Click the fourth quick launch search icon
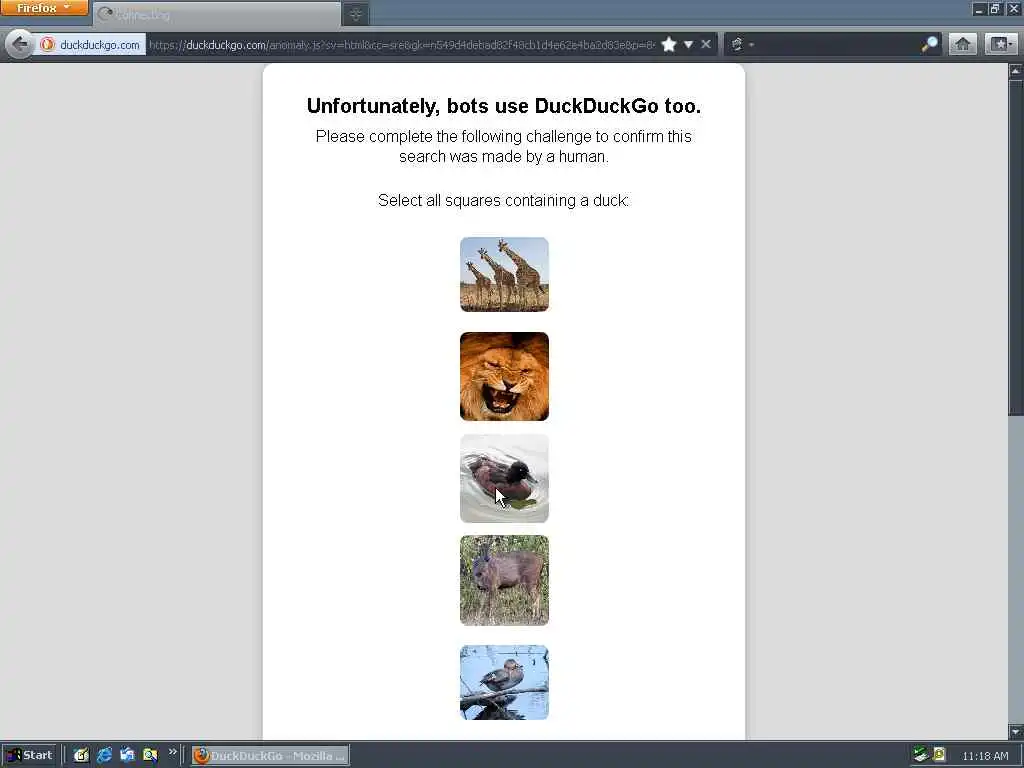This screenshot has height=768, width=1024. [x=150, y=756]
